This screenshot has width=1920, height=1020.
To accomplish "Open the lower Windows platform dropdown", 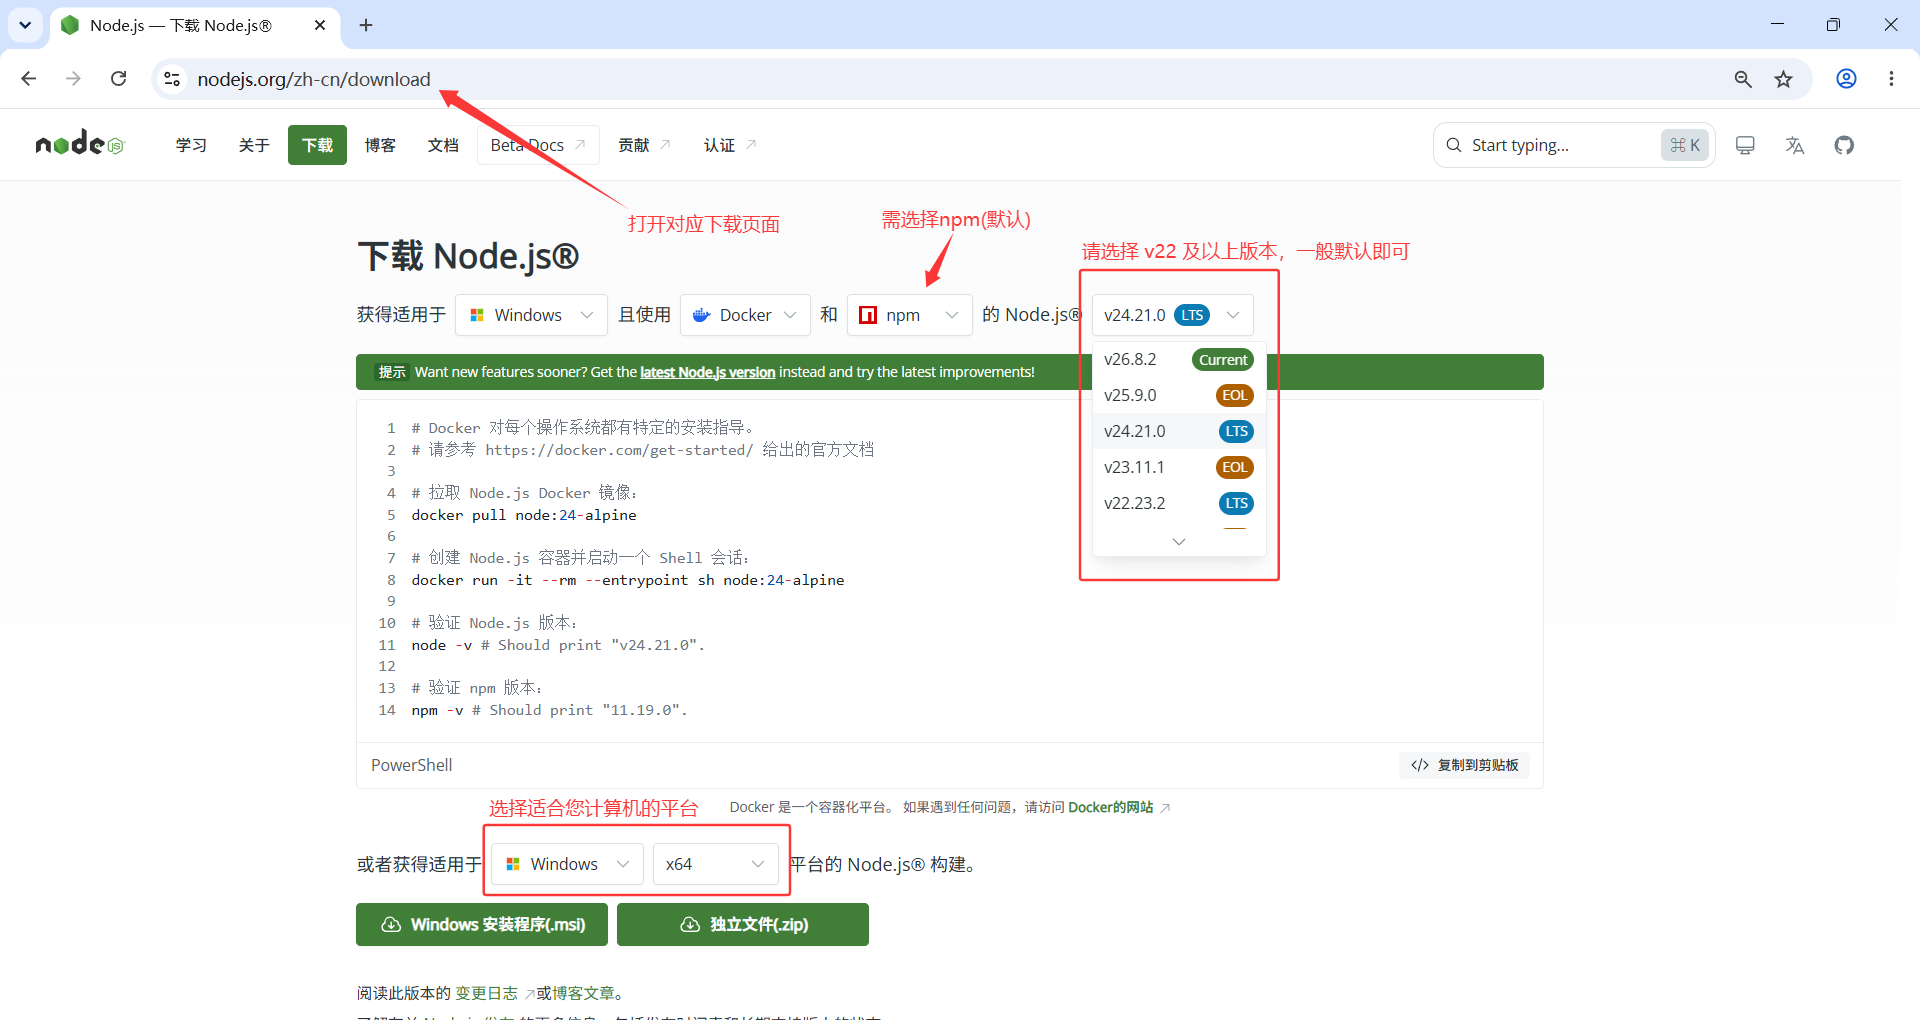I will [567, 864].
